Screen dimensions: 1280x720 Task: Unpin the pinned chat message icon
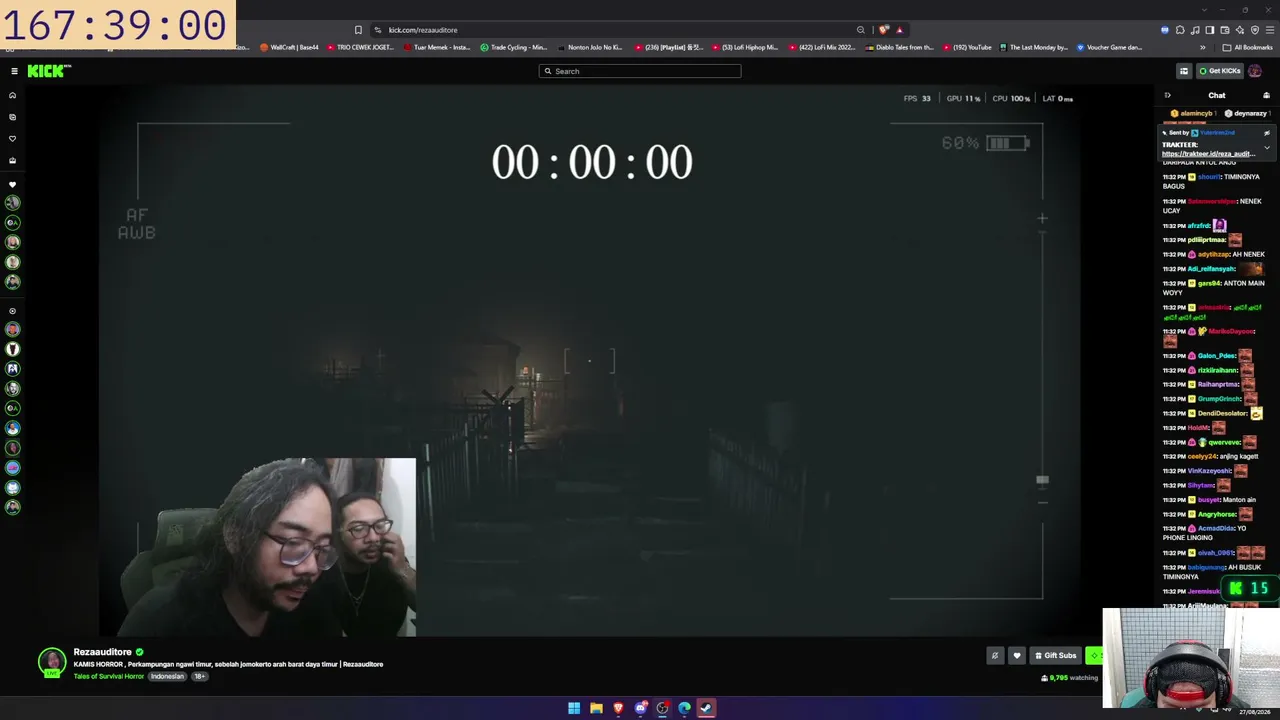pos(1267,133)
